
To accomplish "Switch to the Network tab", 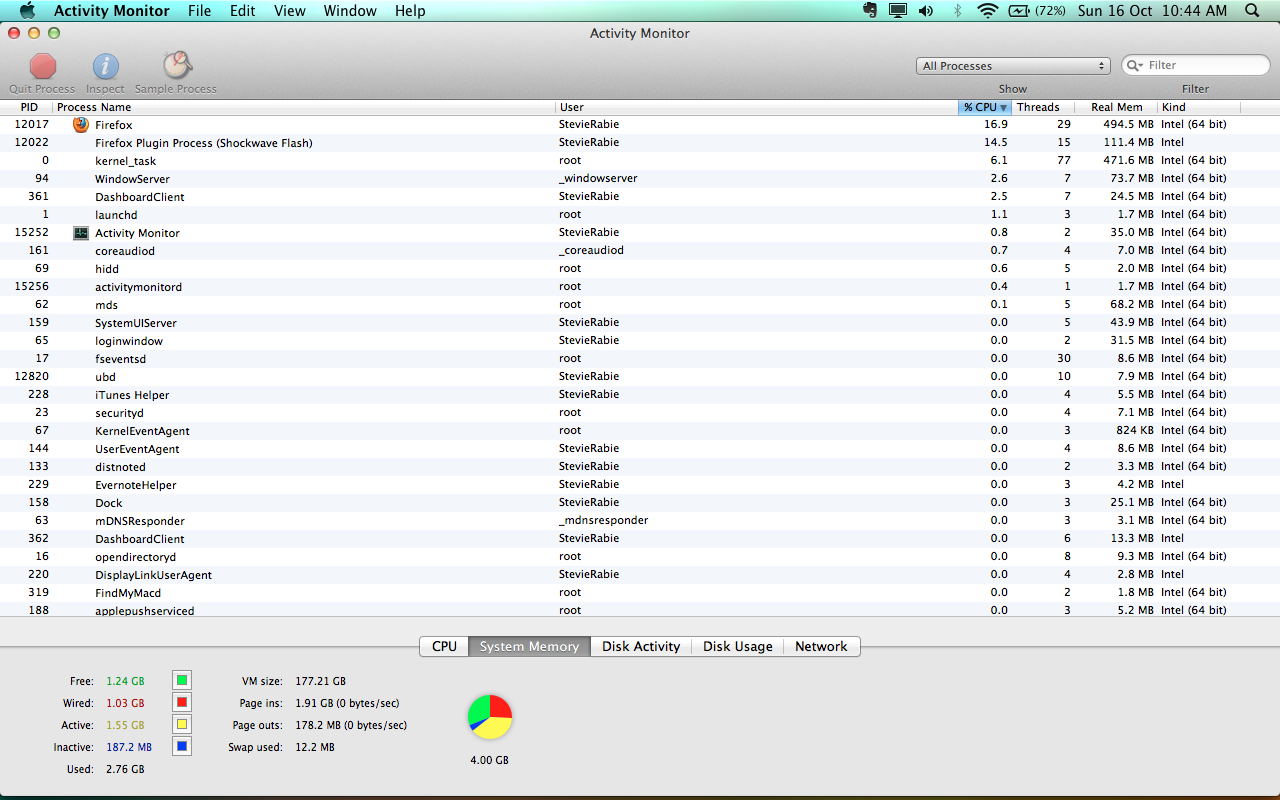I will (821, 647).
